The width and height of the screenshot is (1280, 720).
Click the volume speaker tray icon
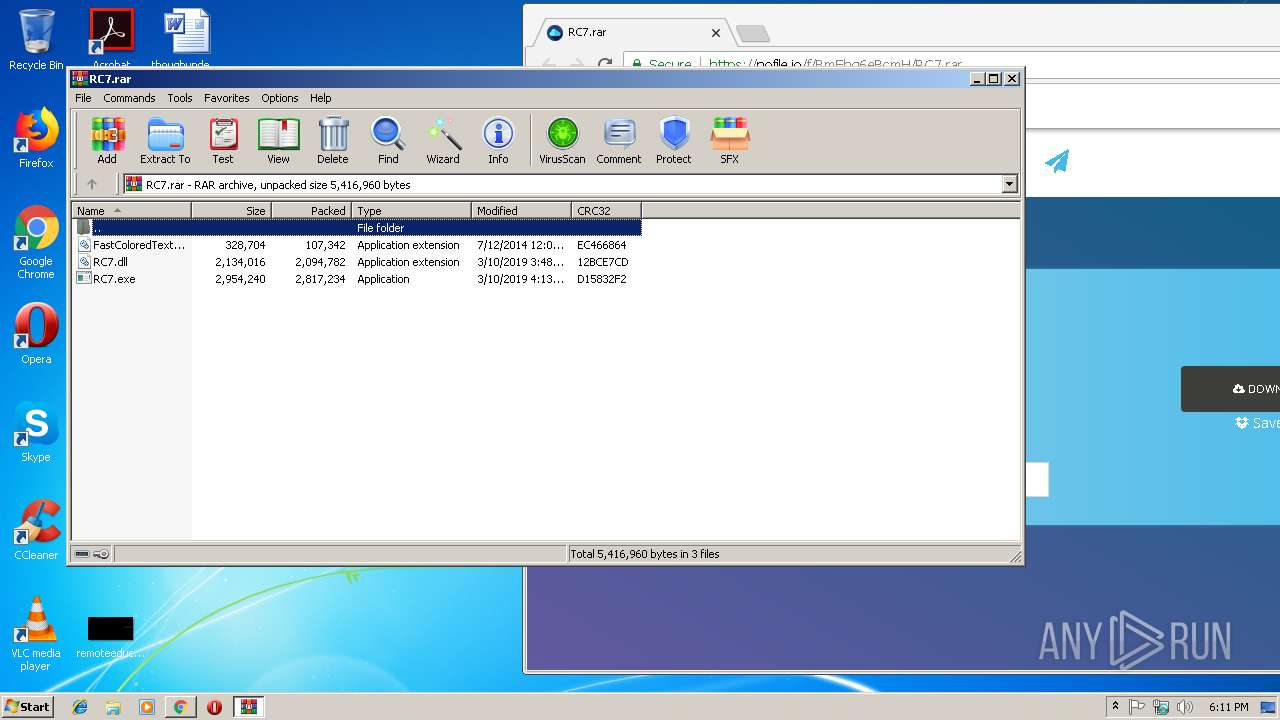tap(1185, 707)
